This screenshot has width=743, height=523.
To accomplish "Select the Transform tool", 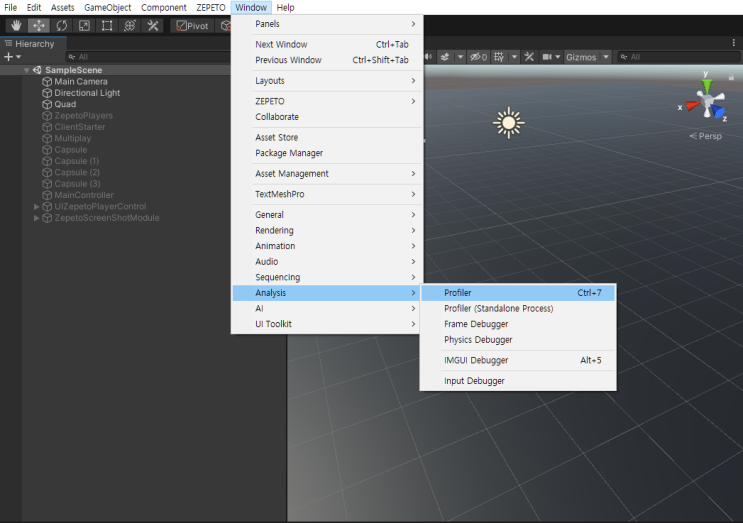I will pyautogui.click(x=130, y=26).
